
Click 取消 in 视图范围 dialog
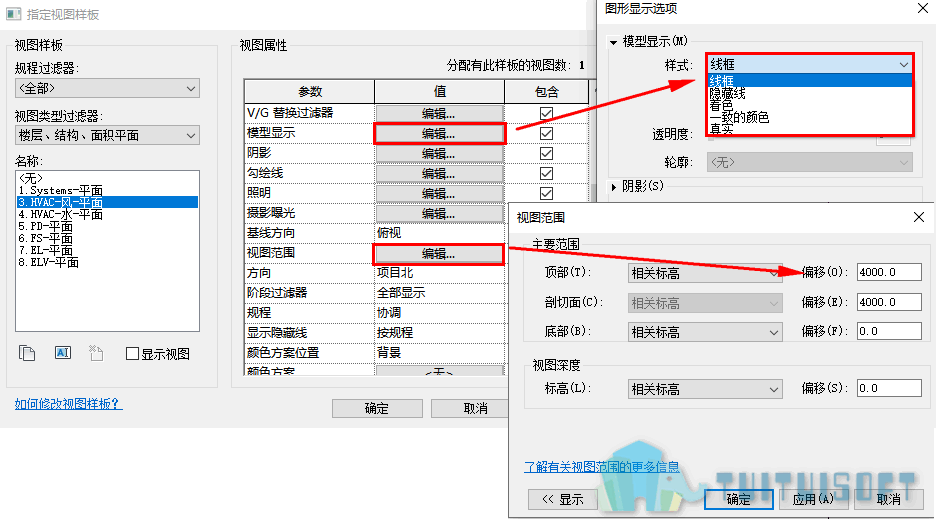point(889,500)
